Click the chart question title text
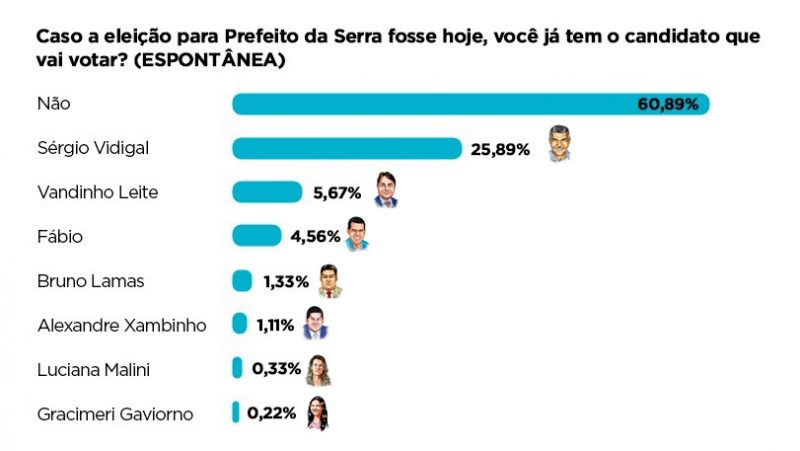 [x=398, y=48]
